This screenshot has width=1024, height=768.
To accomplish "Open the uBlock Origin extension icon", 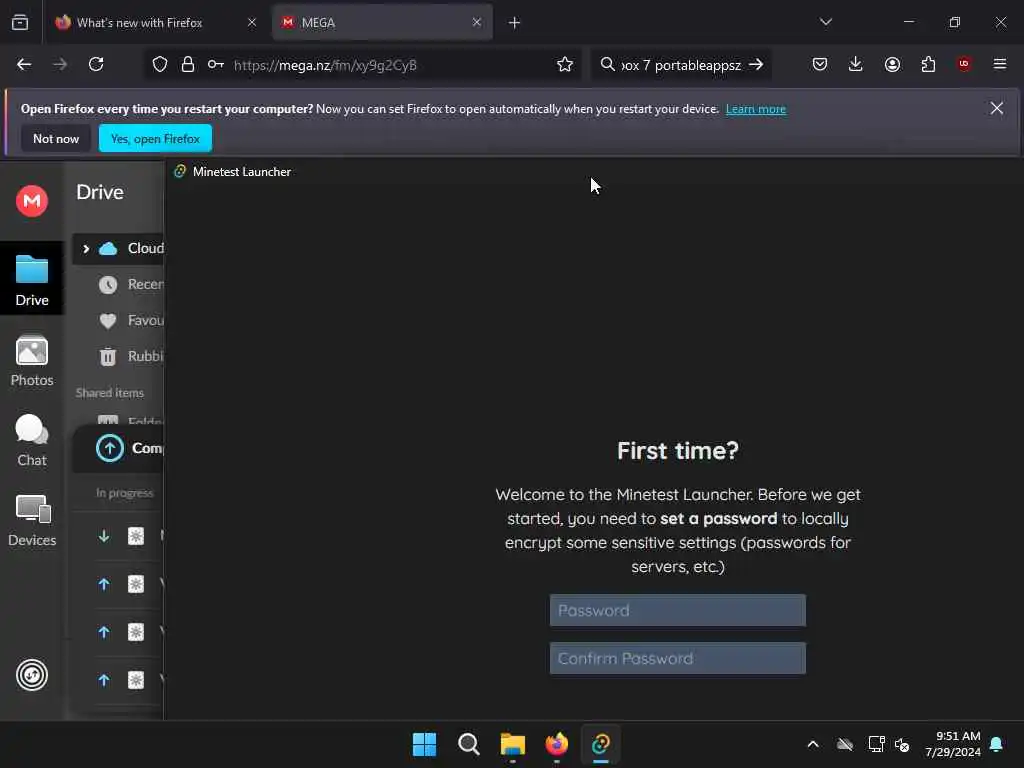I will [964, 64].
